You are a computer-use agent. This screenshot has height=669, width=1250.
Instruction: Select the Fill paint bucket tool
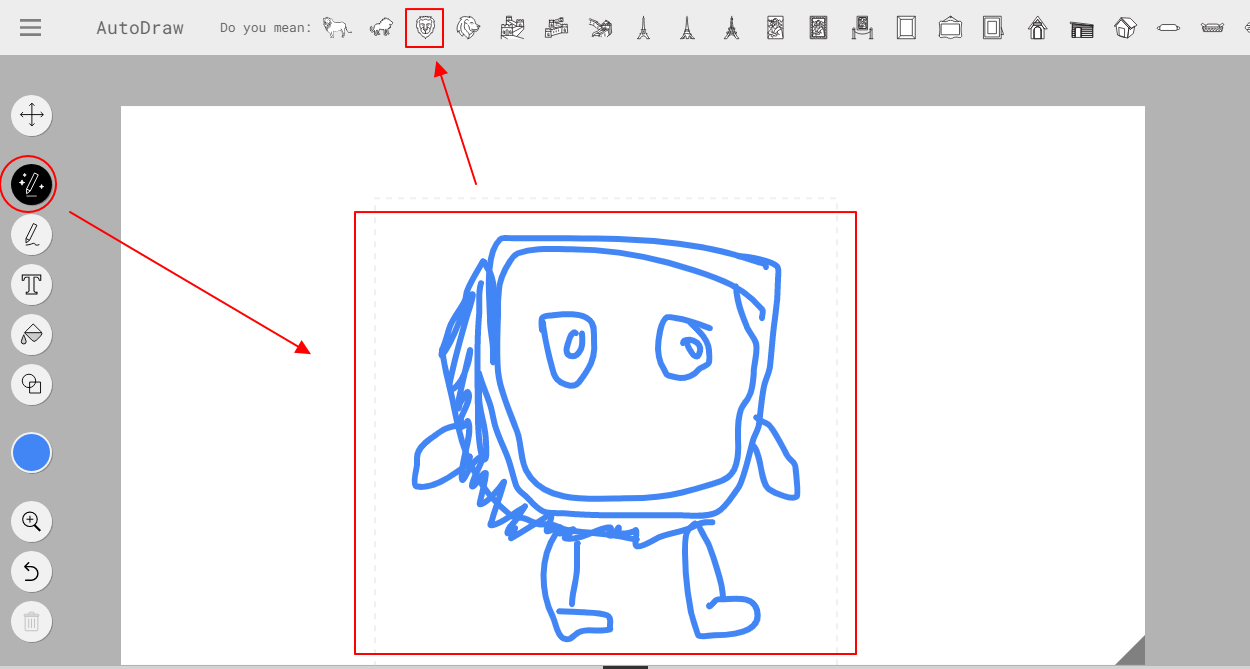(31, 334)
